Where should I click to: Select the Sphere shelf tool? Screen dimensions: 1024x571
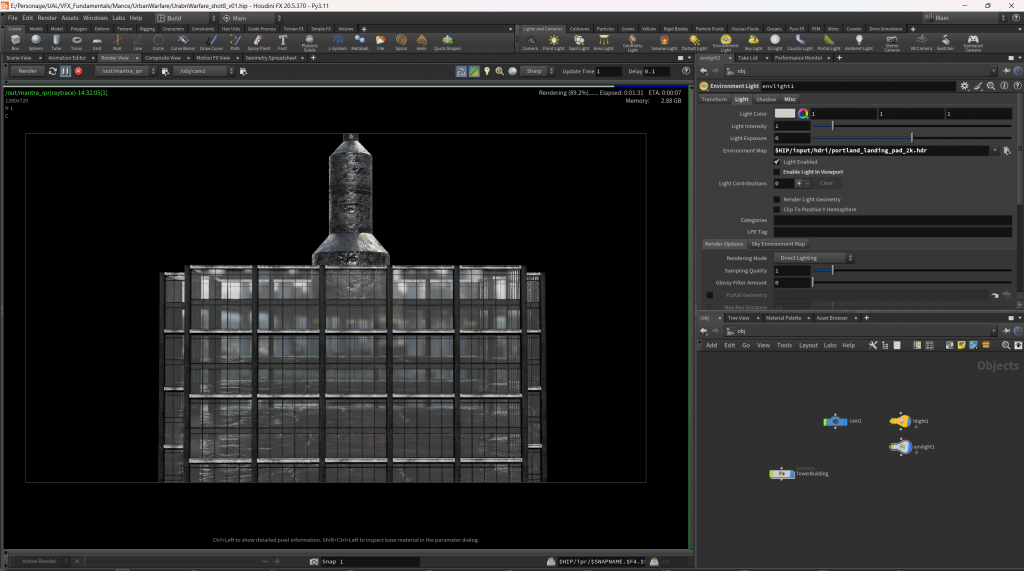[35, 42]
